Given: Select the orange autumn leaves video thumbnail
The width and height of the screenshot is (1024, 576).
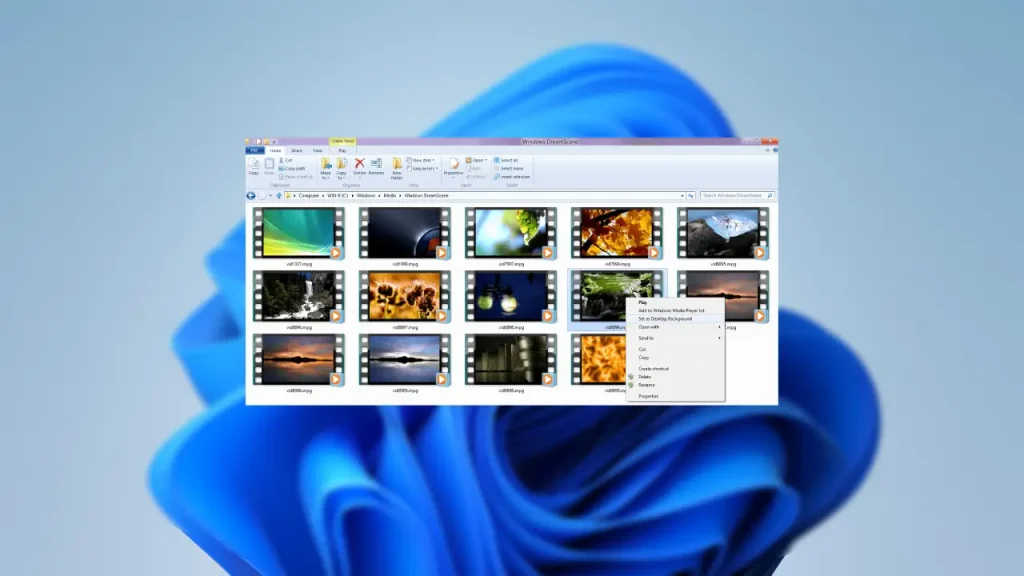Looking at the screenshot, I should 616,233.
